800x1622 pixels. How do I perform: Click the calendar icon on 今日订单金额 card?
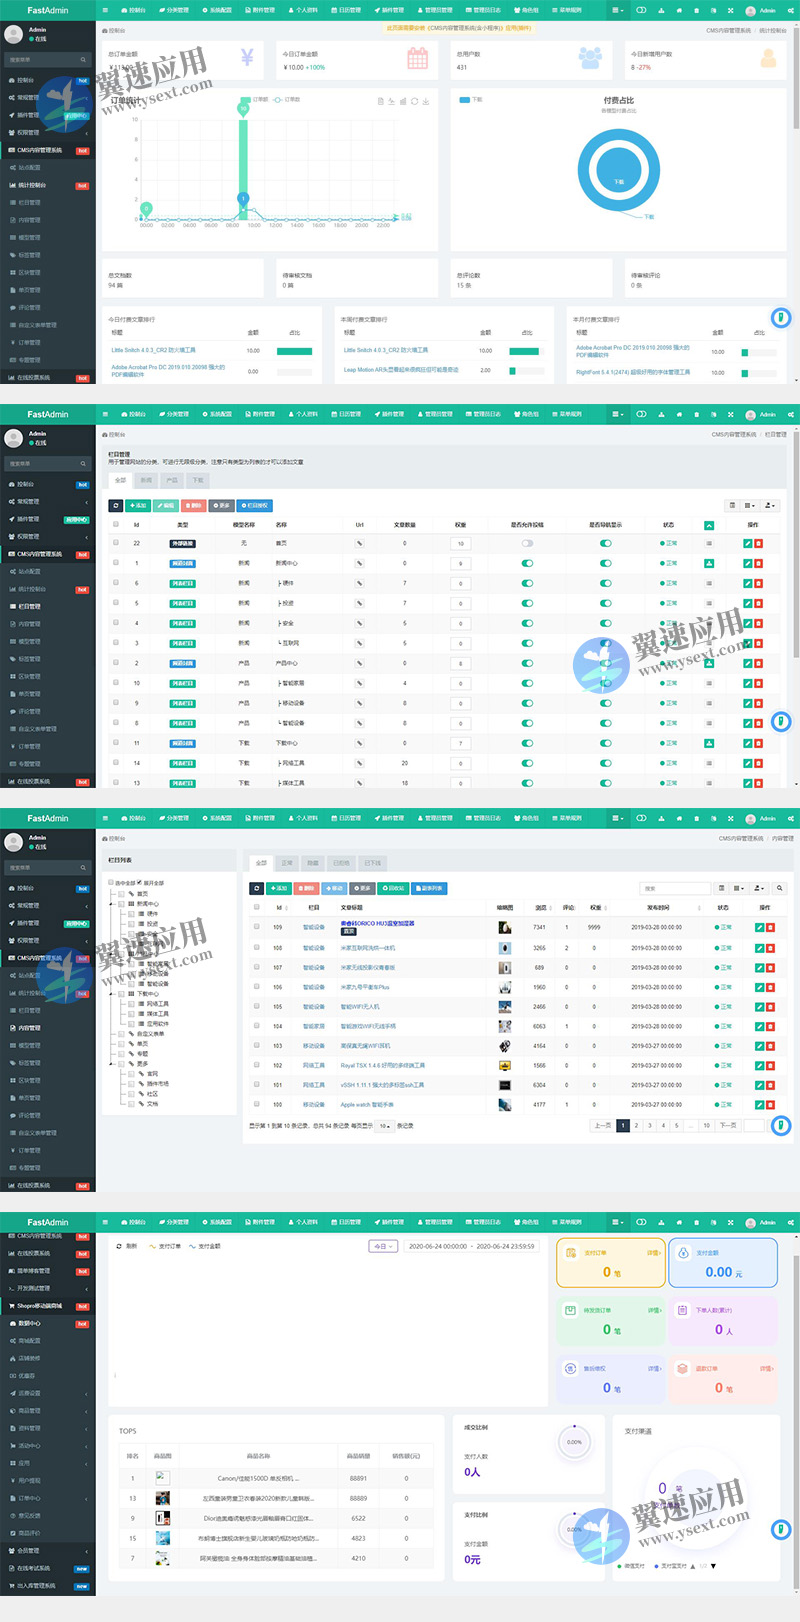pyautogui.click(x=417, y=59)
